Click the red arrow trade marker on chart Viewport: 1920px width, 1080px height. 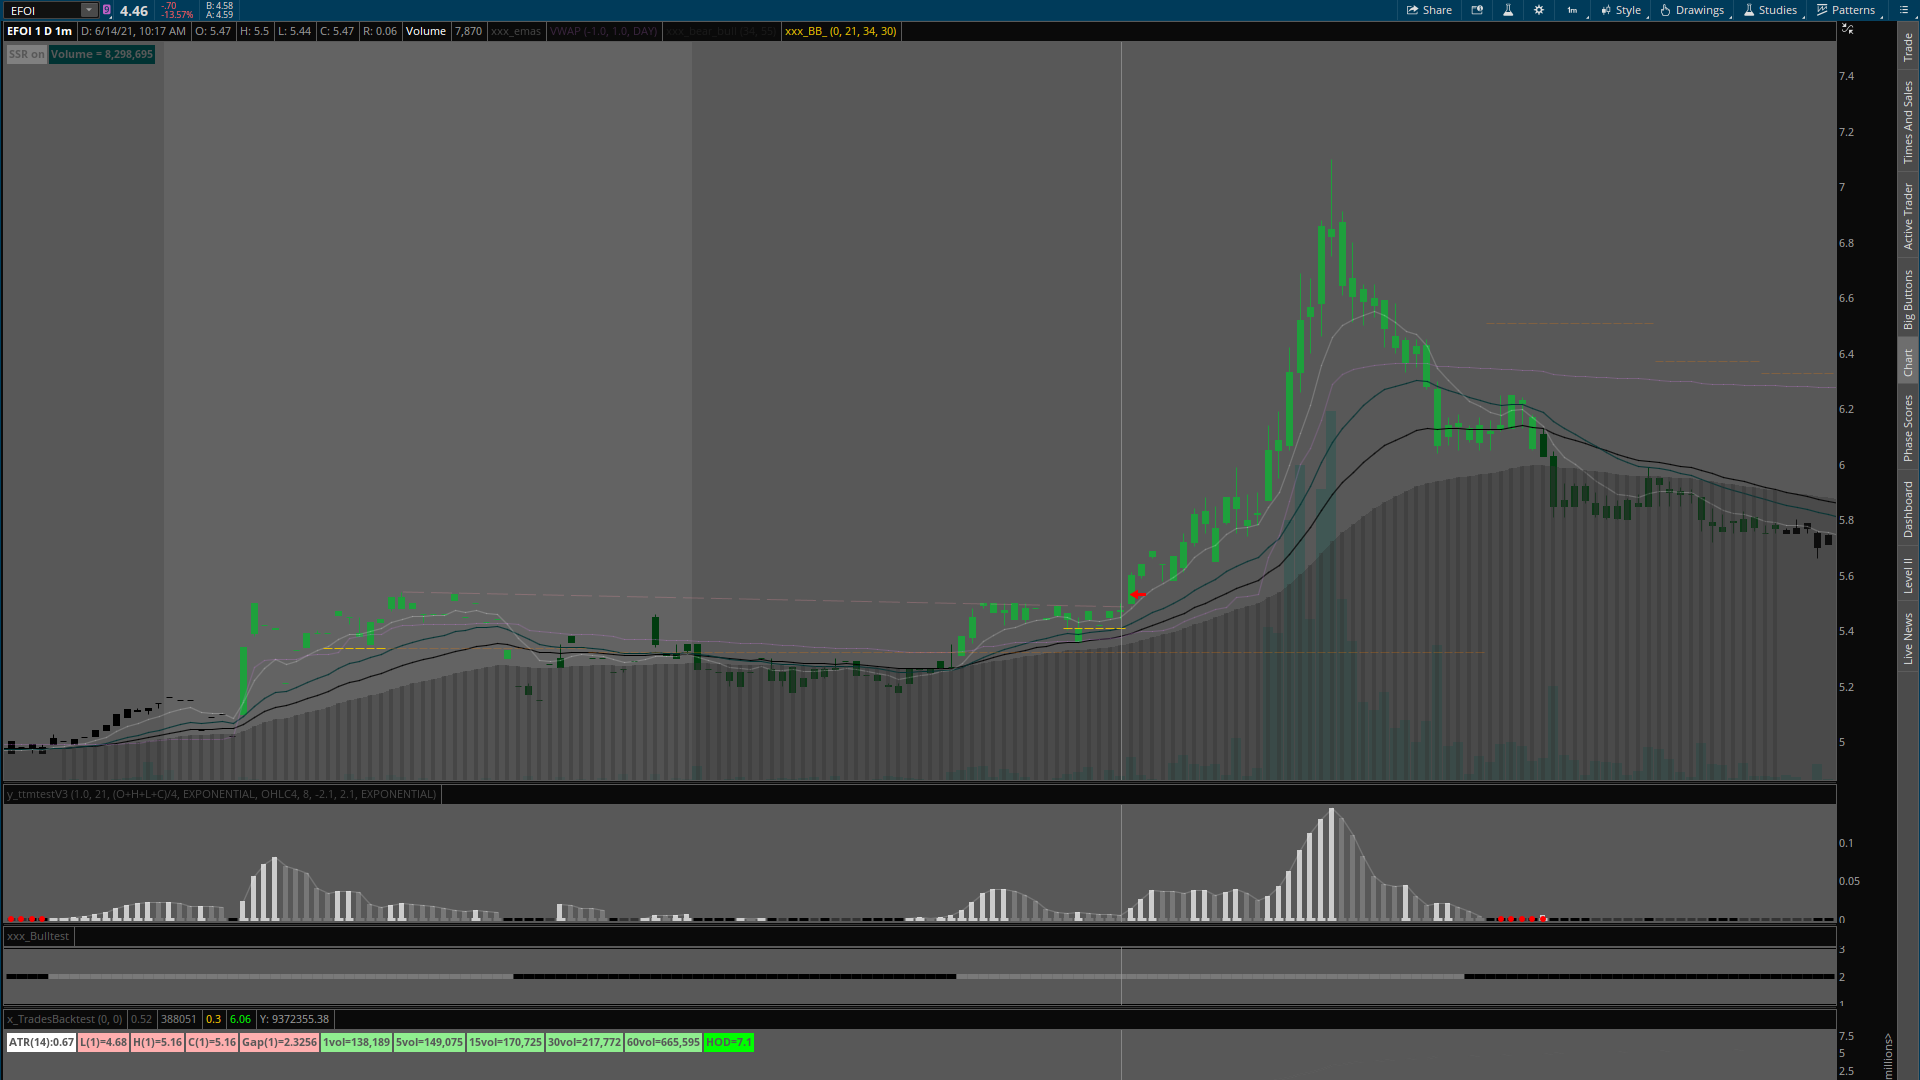click(x=1137, y=595)
